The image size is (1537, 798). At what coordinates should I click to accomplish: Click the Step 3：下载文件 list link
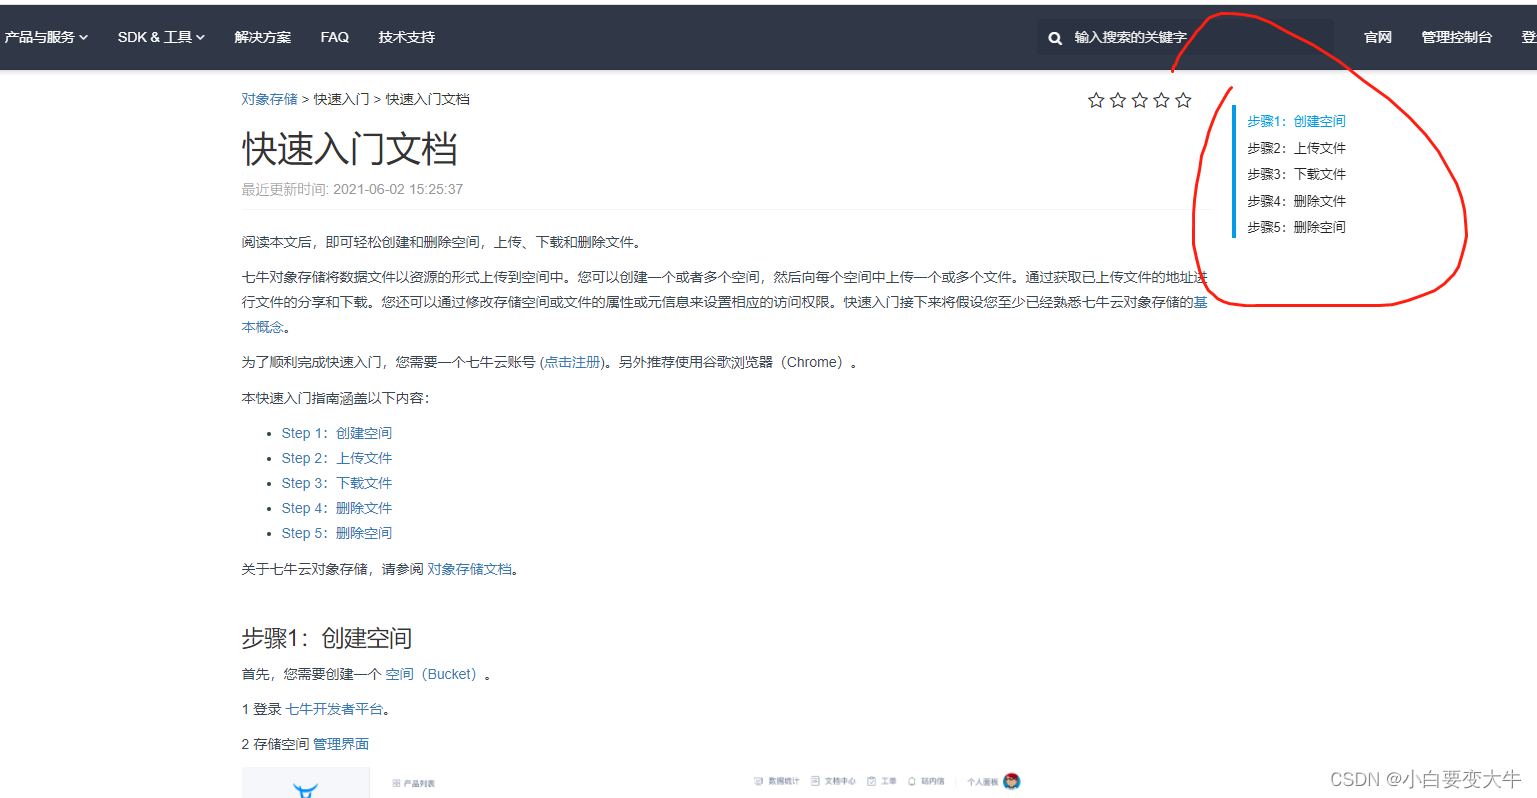337,483
